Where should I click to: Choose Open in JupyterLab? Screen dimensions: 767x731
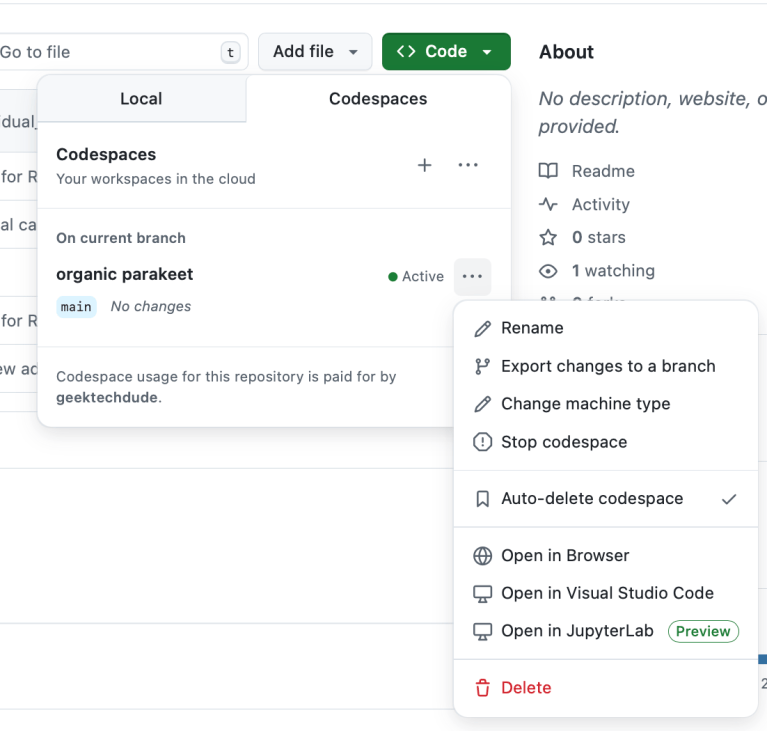coord(606,631)
